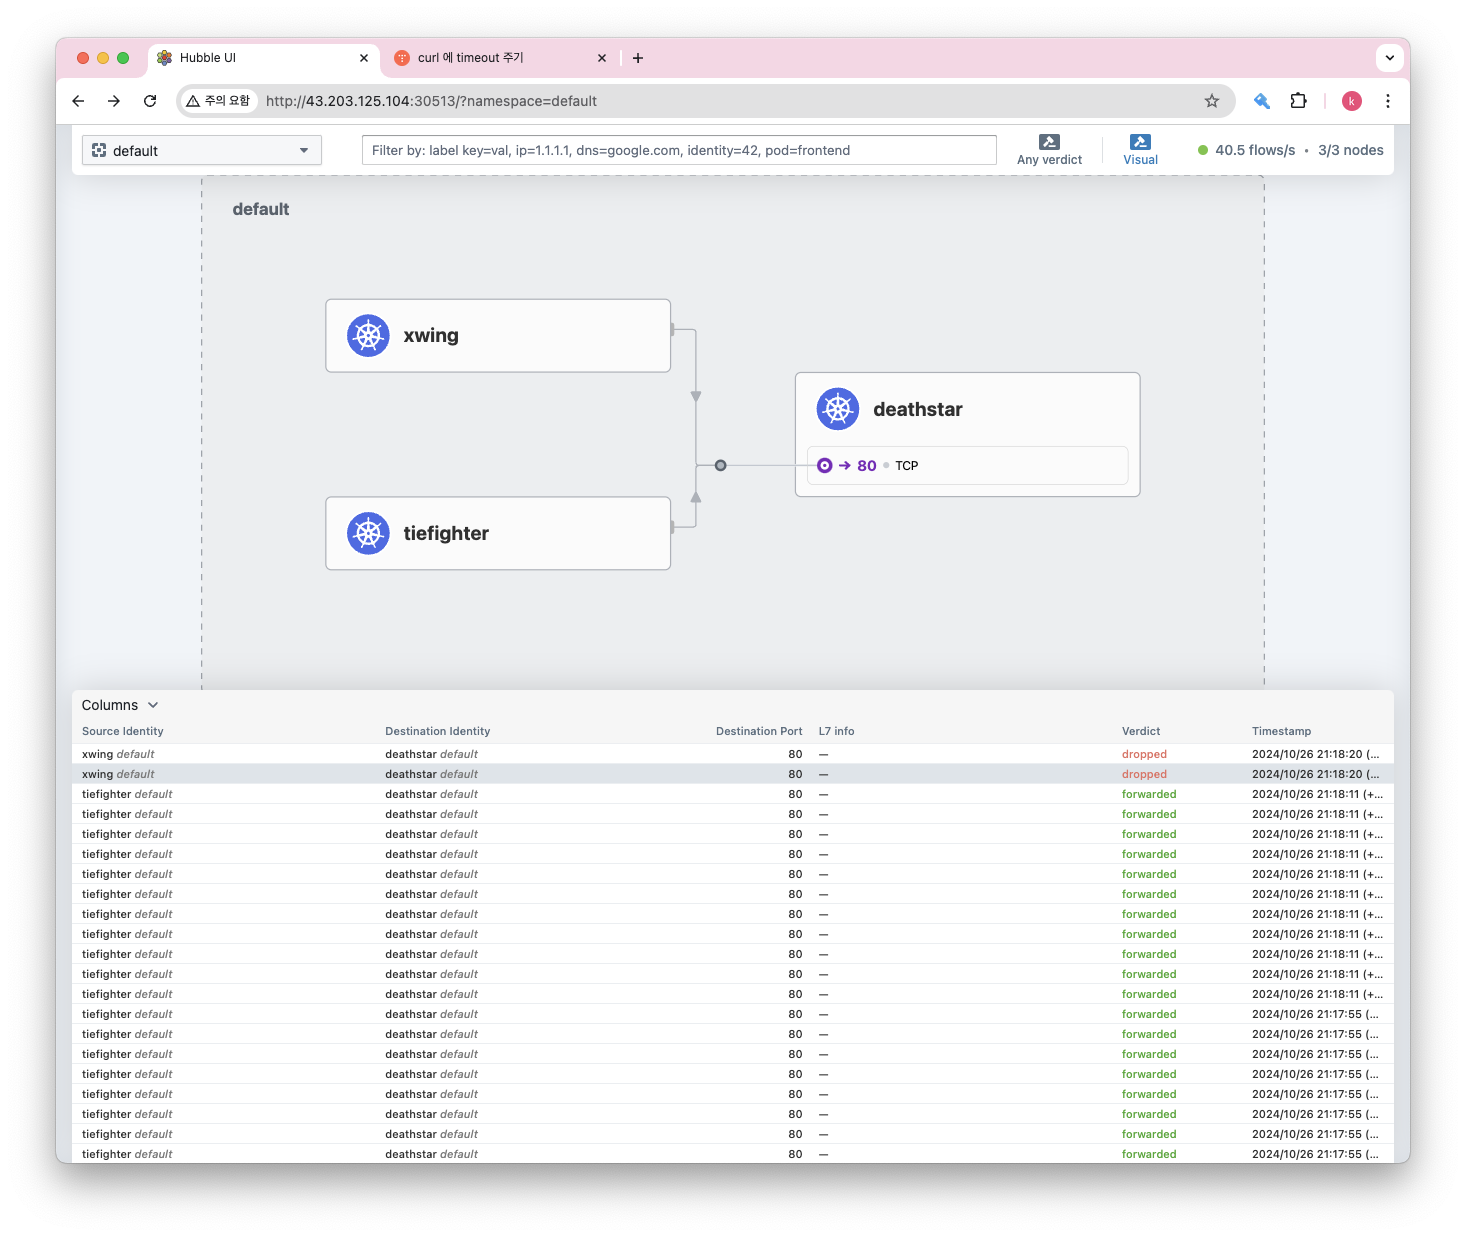Click the not-secure warning badge

pyautogui.click(x=219, y=101)
